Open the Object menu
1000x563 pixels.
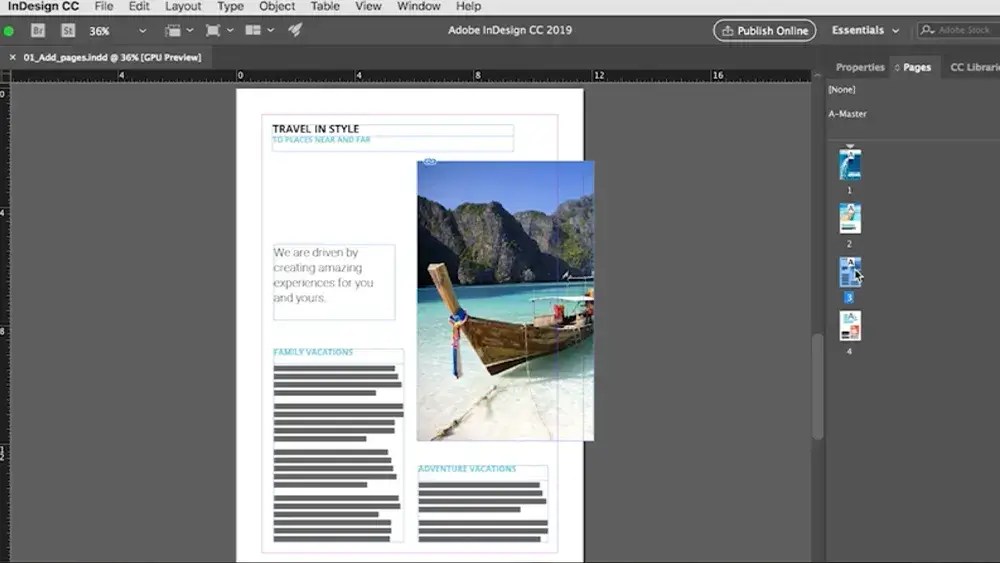(x=277, y=6)
